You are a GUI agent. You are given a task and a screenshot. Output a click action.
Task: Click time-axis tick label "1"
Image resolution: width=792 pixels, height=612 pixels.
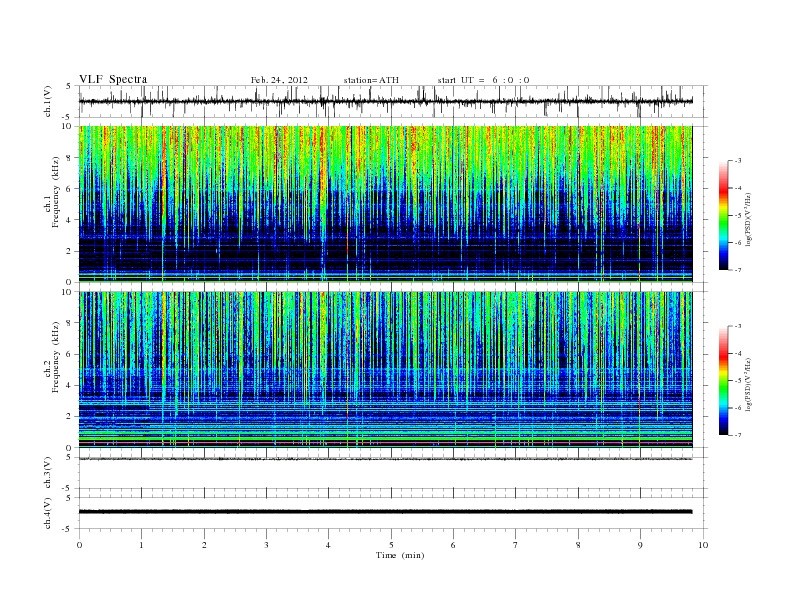141,545
